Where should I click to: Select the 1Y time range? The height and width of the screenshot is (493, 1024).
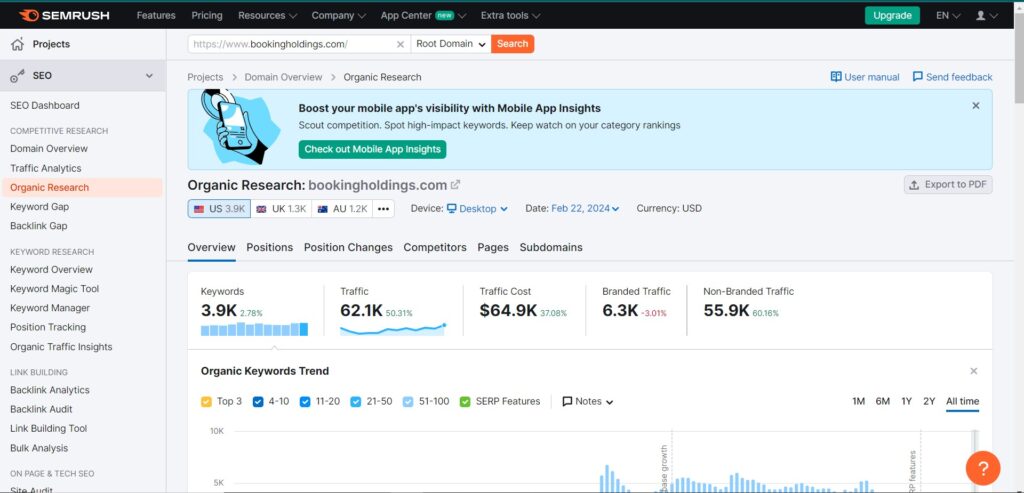point(906,402)
